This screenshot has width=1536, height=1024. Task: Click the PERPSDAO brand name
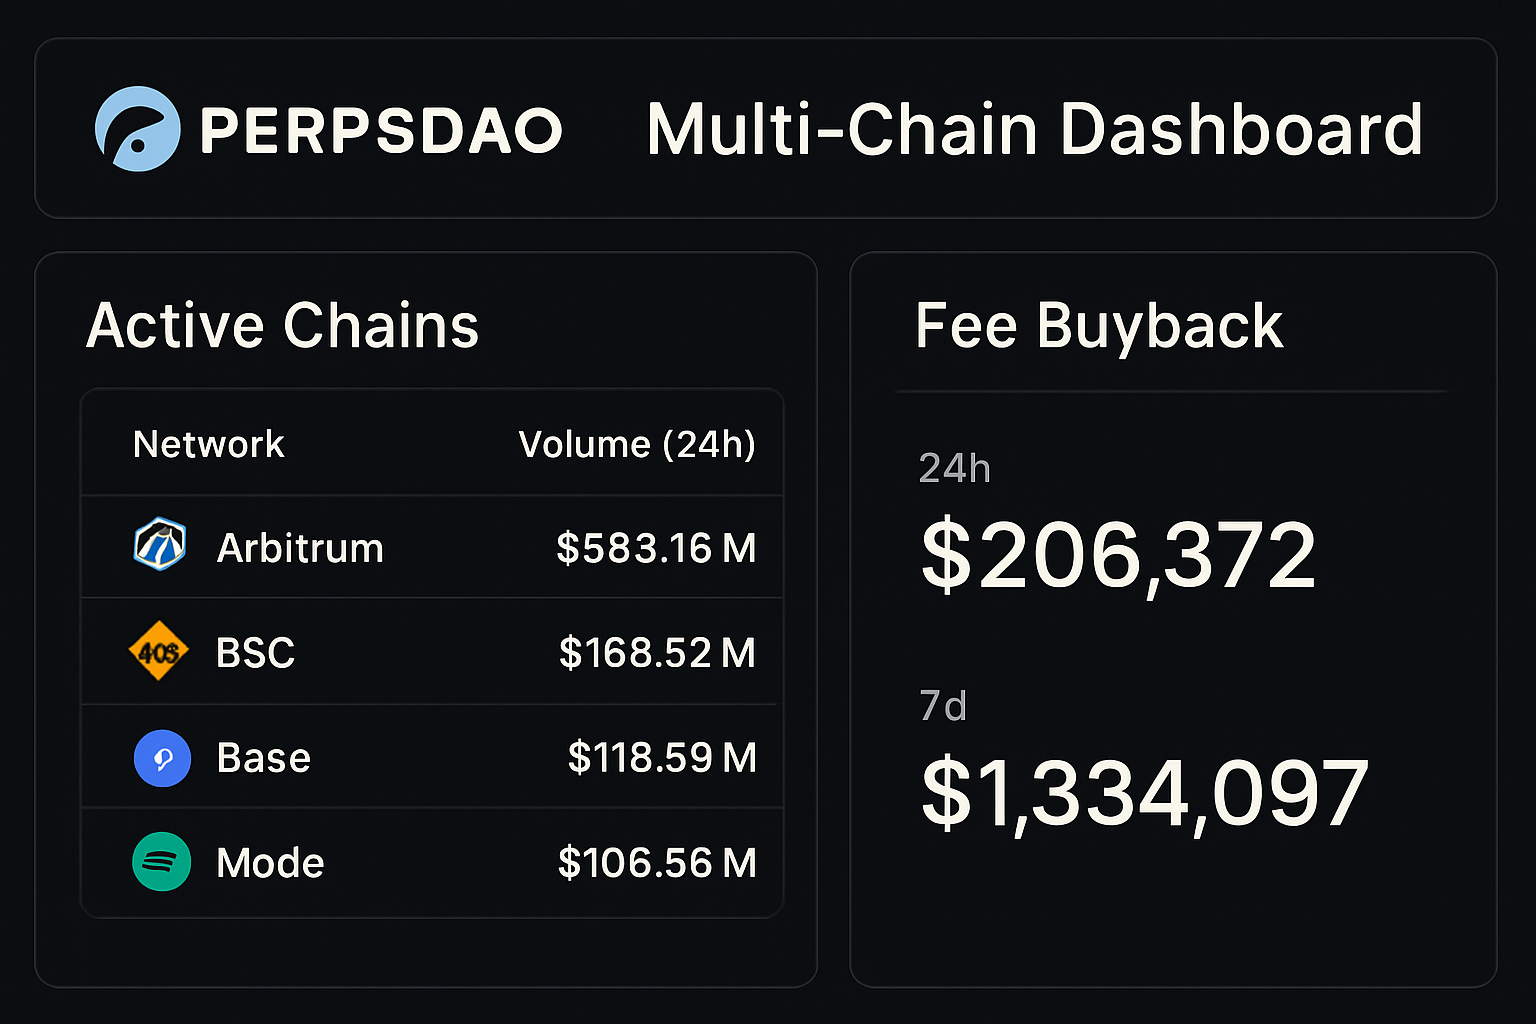tap(381, 131)
